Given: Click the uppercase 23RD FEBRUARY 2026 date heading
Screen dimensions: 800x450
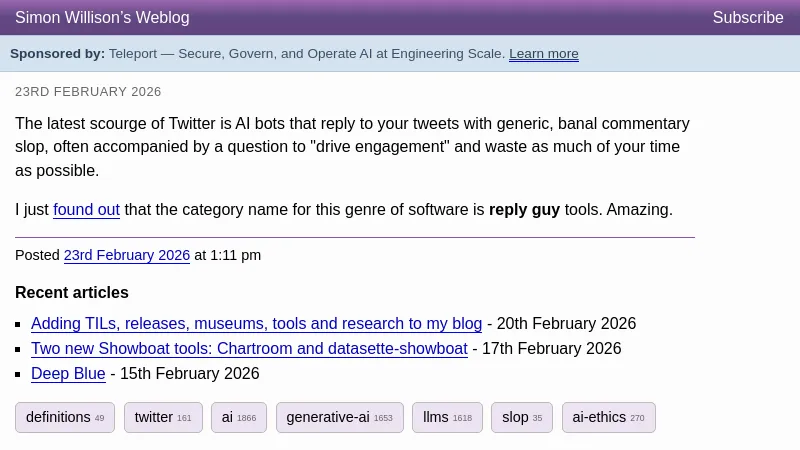Looking at the screenshot, I should (88, 92).
